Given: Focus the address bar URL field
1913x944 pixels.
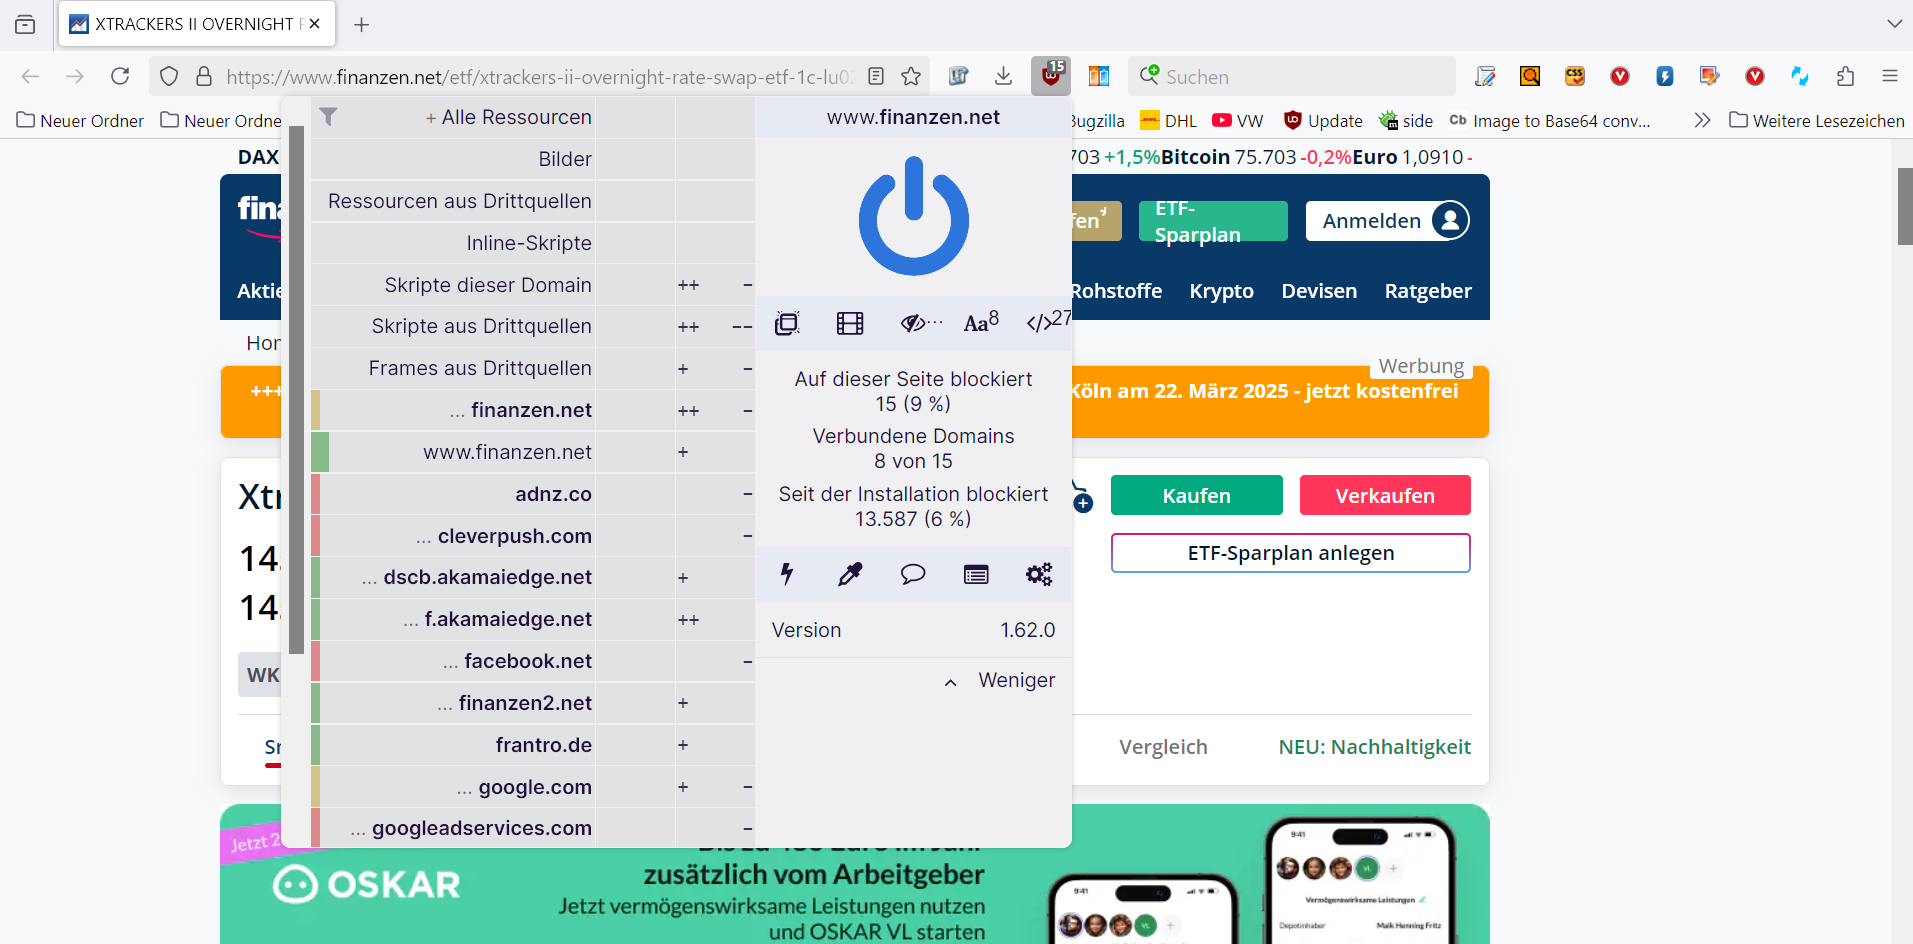Looking at the screenshot, I should point(540,76).
